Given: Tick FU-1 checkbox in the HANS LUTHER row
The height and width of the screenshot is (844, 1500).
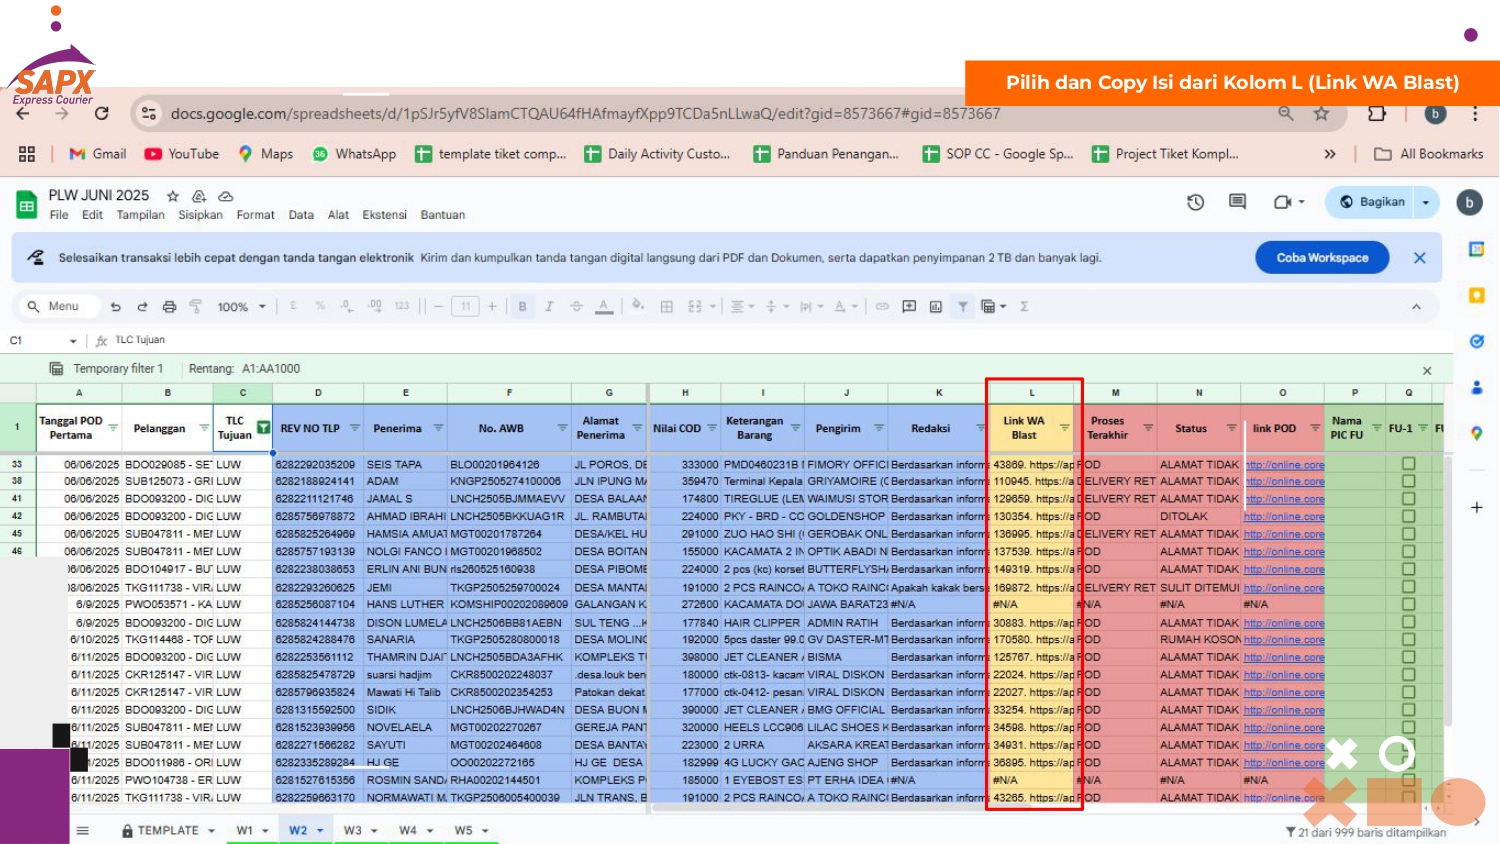Looking at the screenshot, I should [x=1408, y=604].
